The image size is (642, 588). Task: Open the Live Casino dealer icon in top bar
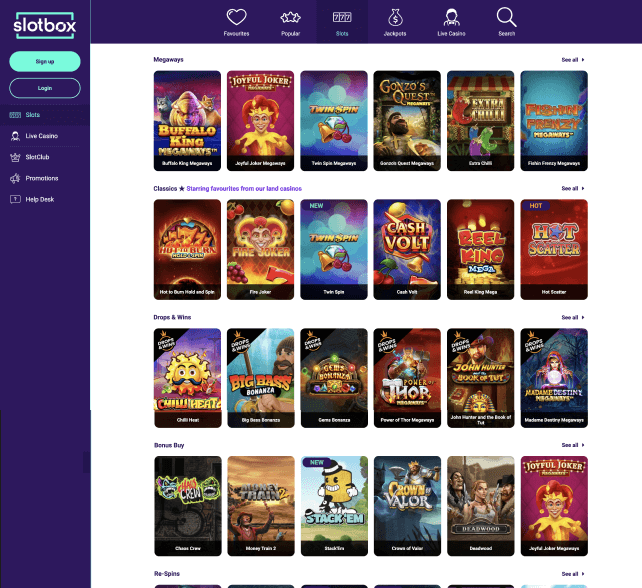coord(451,18)
